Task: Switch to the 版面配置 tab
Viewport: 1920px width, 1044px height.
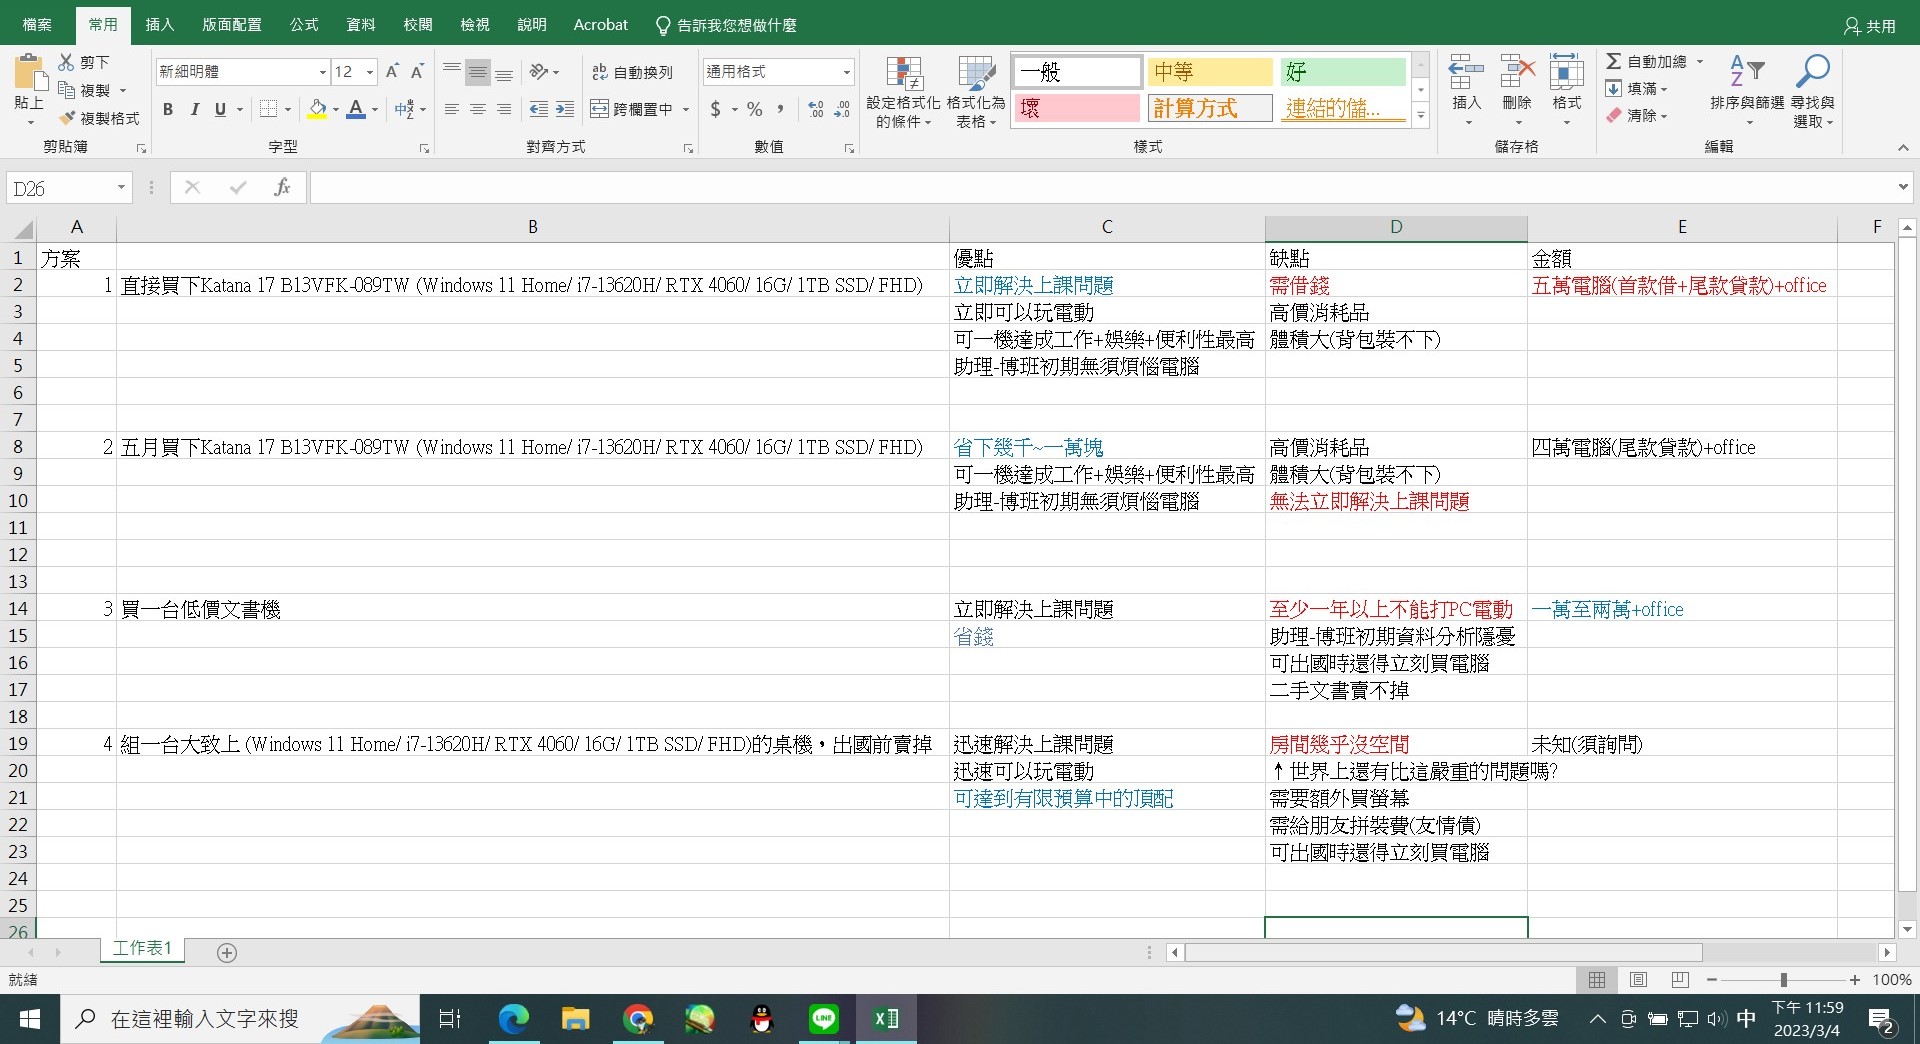Action: pyautogui.click(x=232, y=25)
